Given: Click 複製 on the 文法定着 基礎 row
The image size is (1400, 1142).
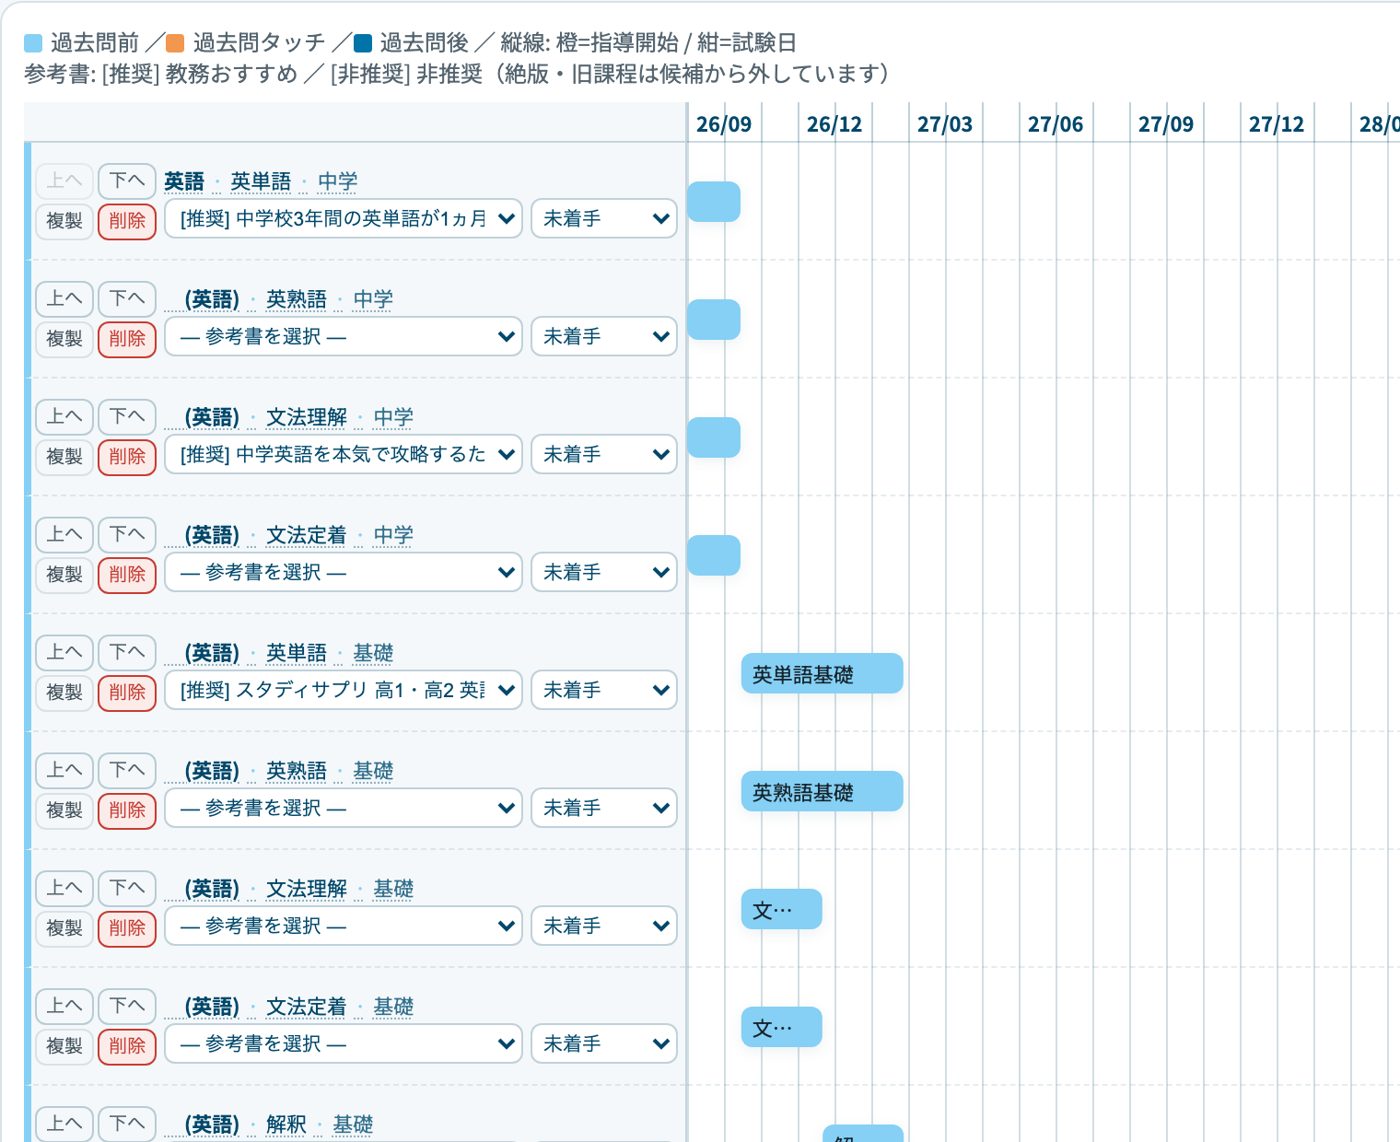Looking at the screenshot, I should click(65, 1047).
